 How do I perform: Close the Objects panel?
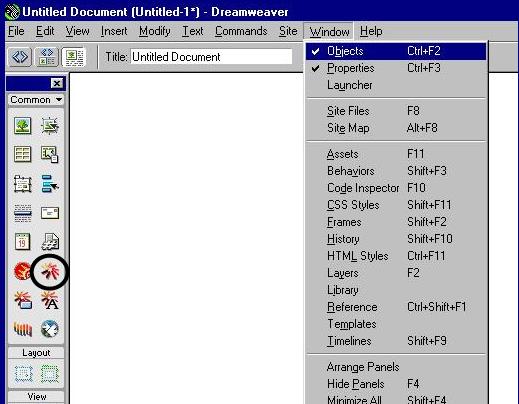coord(57,83)
